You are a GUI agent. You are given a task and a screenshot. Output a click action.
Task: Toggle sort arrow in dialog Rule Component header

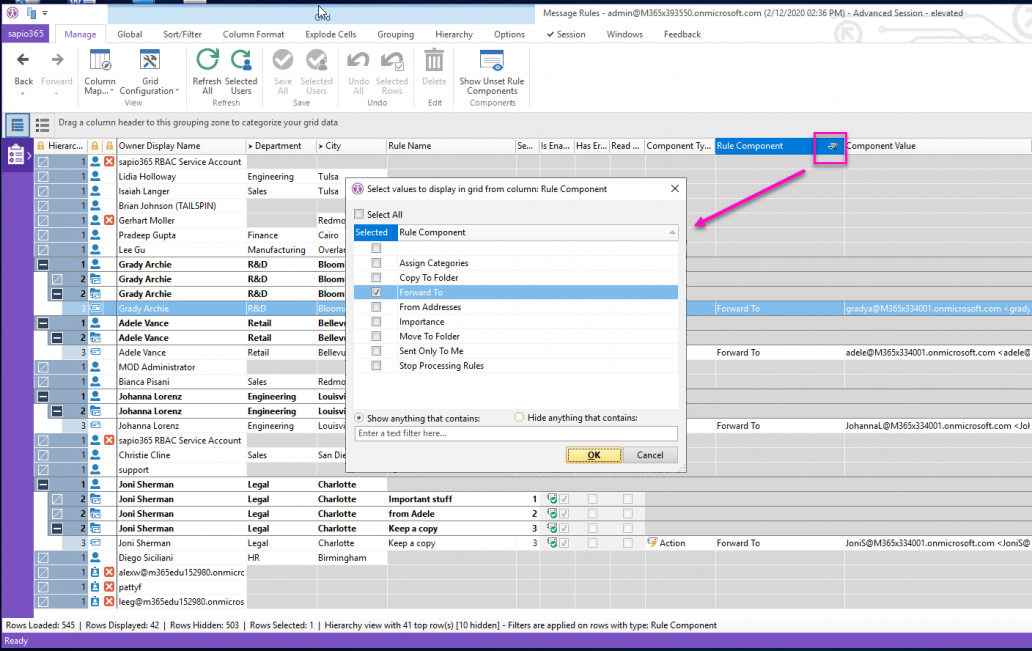point(672,232)
